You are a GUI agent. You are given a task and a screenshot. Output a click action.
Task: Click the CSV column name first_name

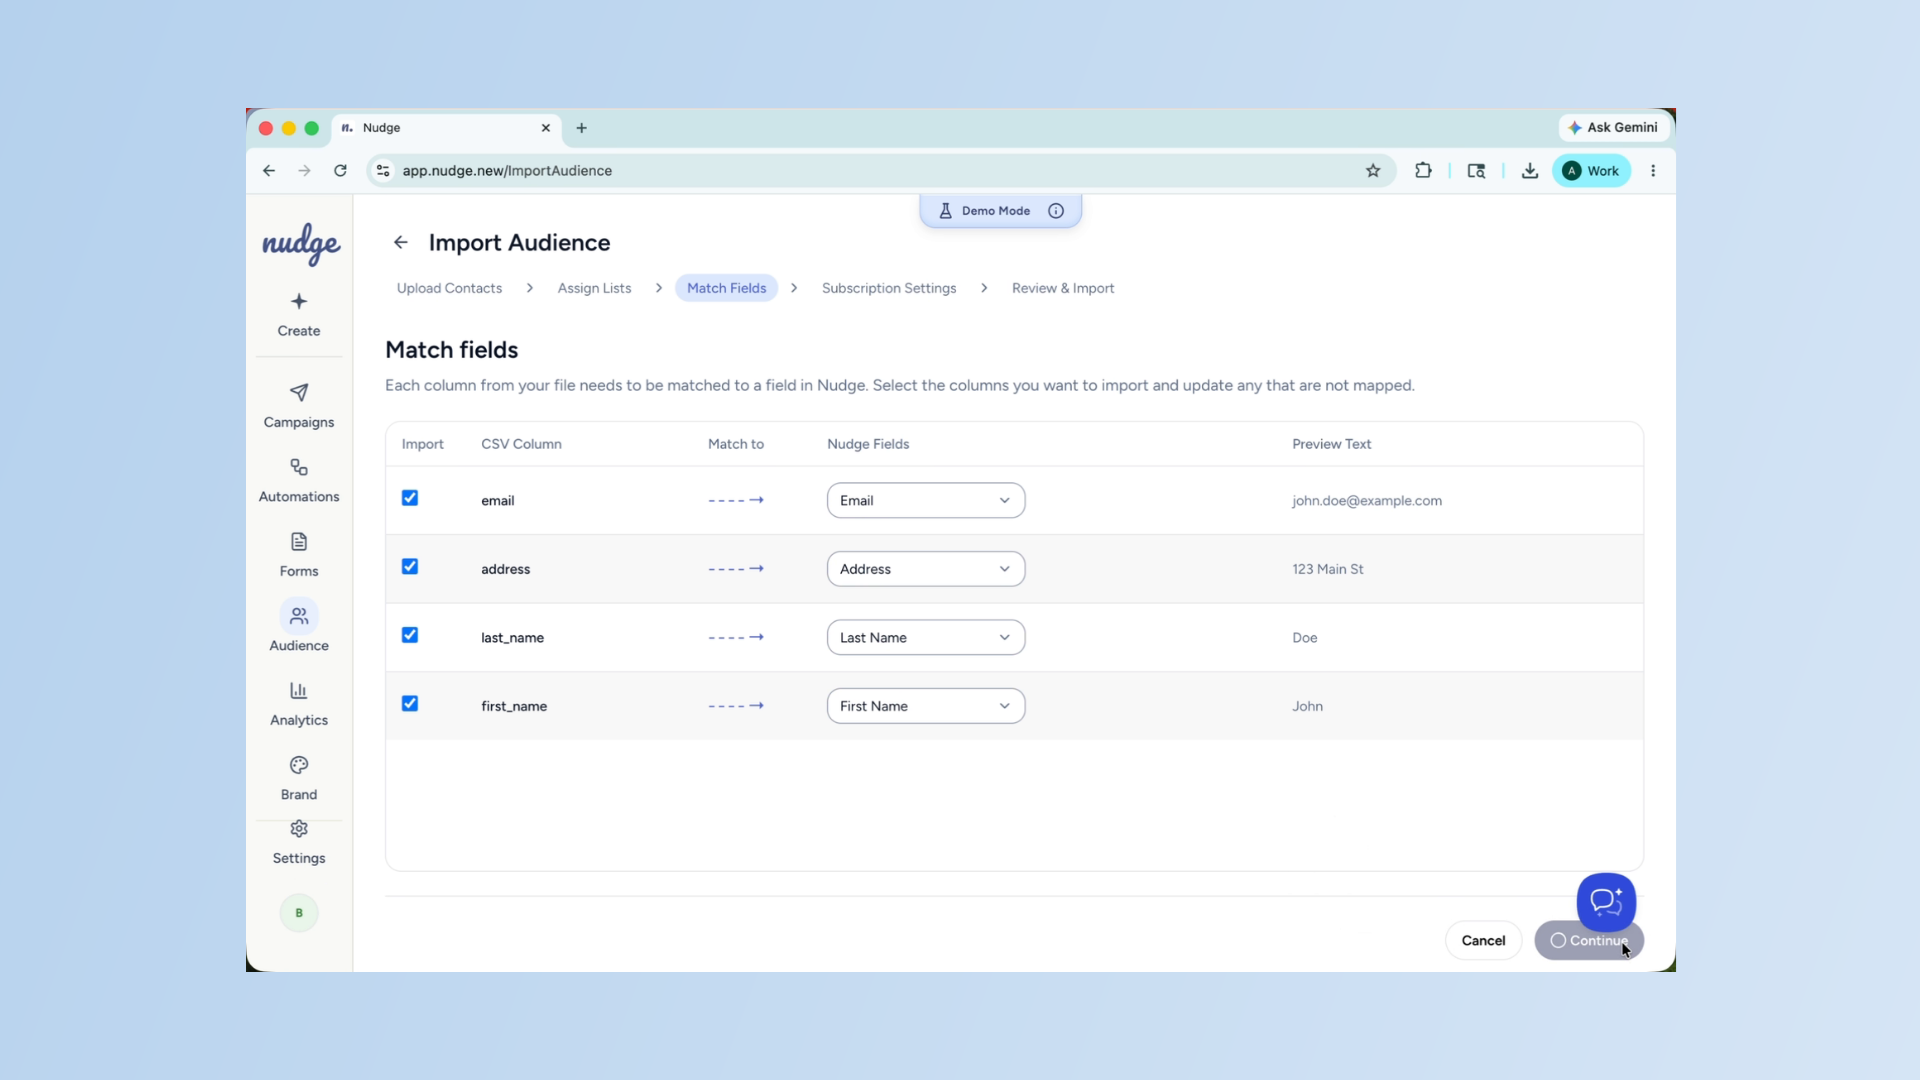[514, 706]
